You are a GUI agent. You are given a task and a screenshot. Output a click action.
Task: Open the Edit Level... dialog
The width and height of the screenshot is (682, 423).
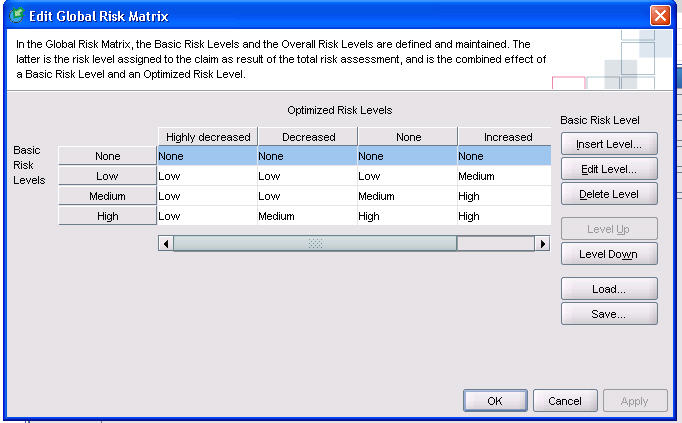point(609,169)
